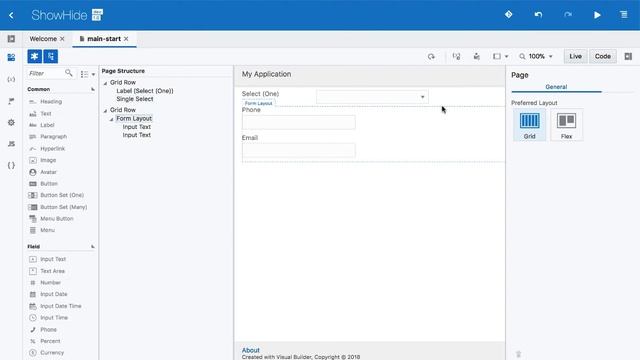Image resolution: width=640 pixels, height=360 pixels.
Task: Collapse the Common components section
Action: 93,89
